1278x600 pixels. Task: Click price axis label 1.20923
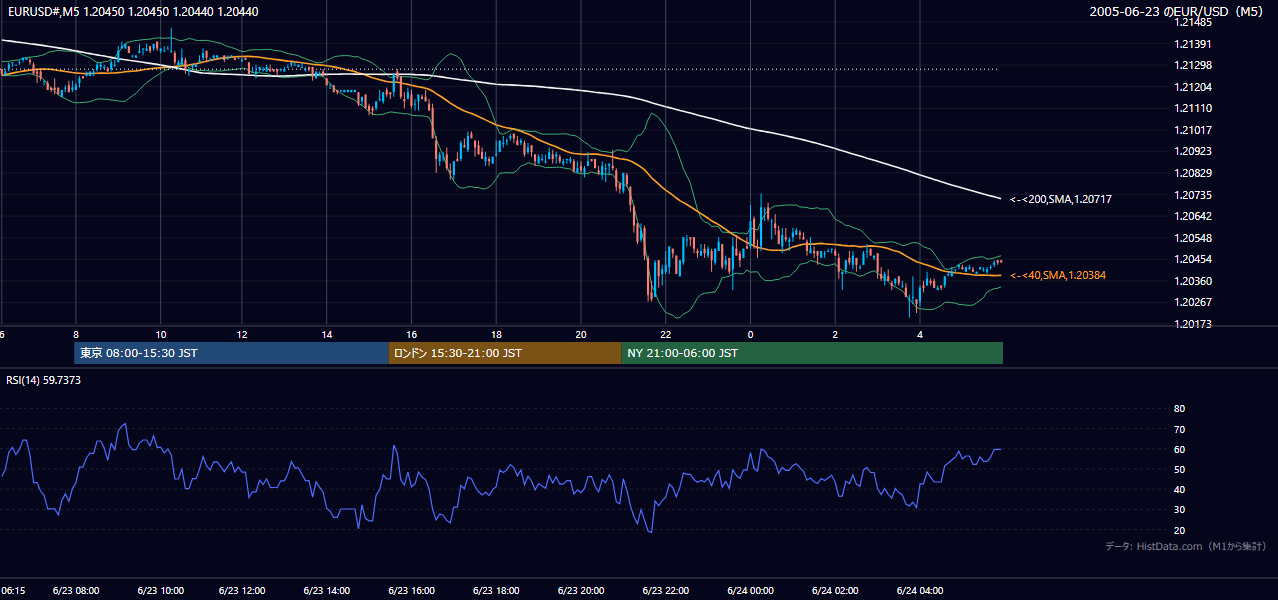point(1192,151)
